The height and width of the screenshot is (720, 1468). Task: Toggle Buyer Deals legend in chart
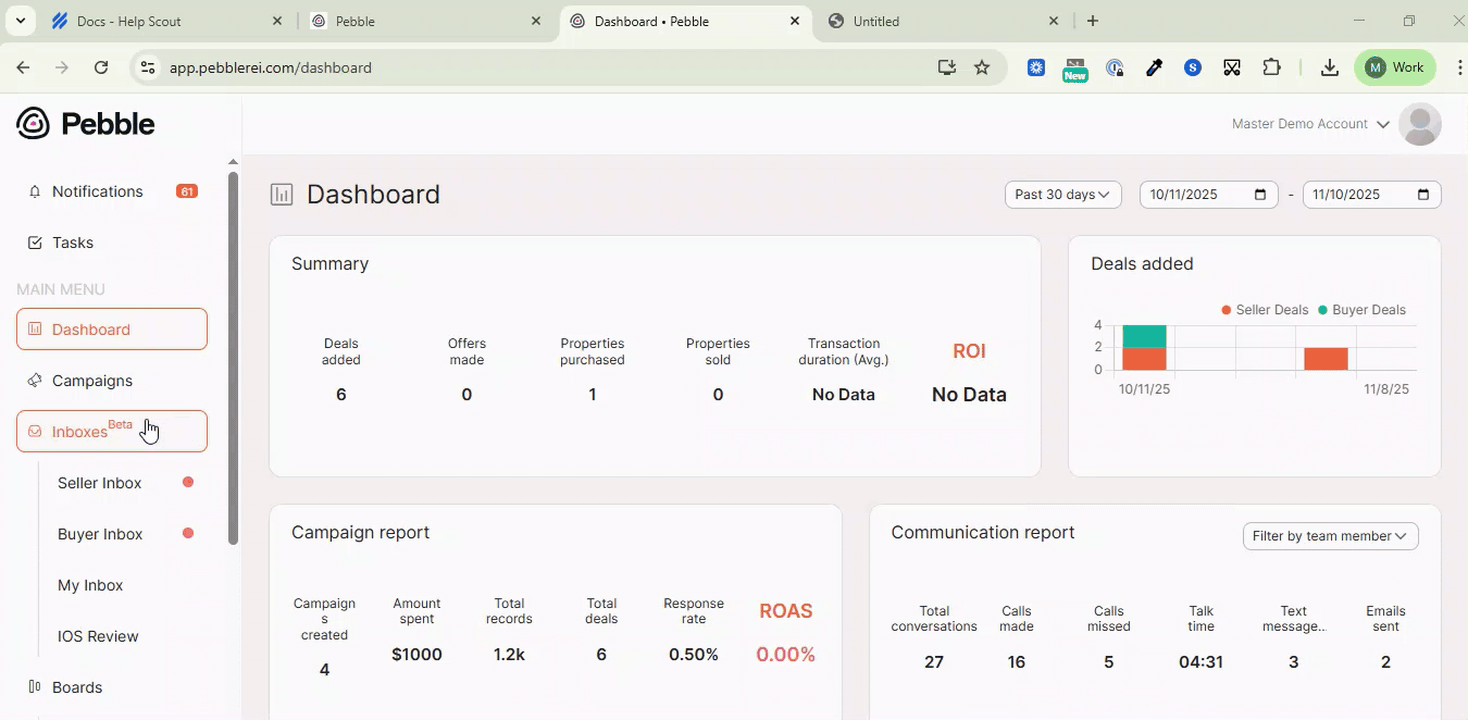click(1361, 310)
